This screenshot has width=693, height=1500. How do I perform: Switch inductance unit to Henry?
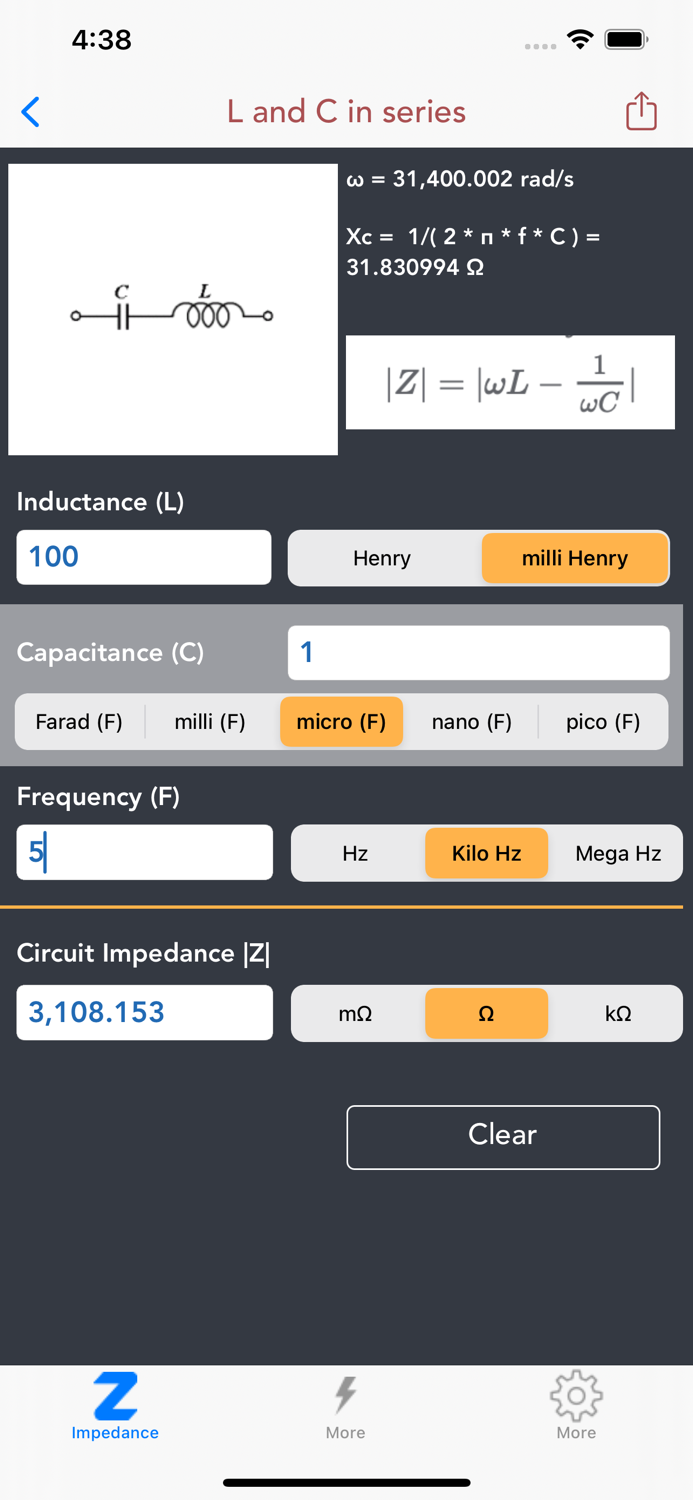(x=384, y=557)
